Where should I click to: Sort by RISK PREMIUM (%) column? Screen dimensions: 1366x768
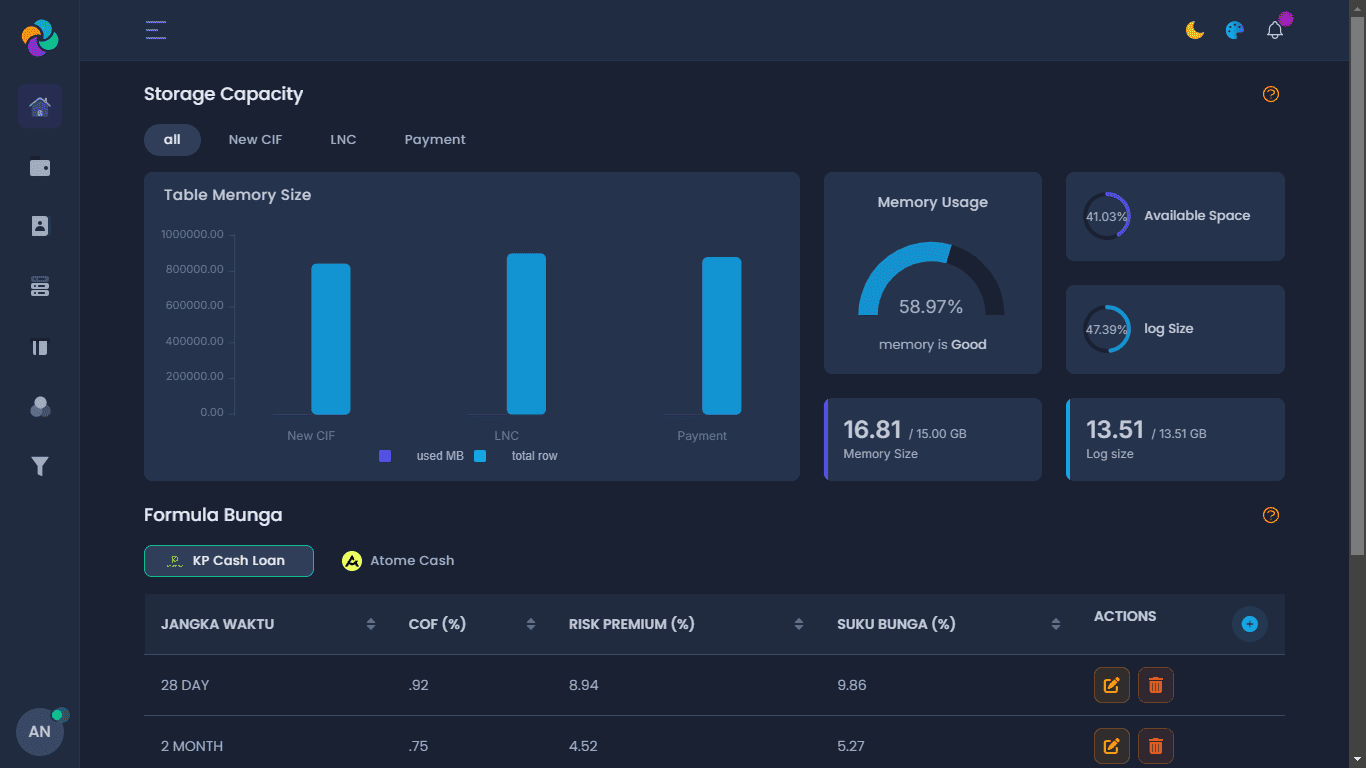[799, 624]
